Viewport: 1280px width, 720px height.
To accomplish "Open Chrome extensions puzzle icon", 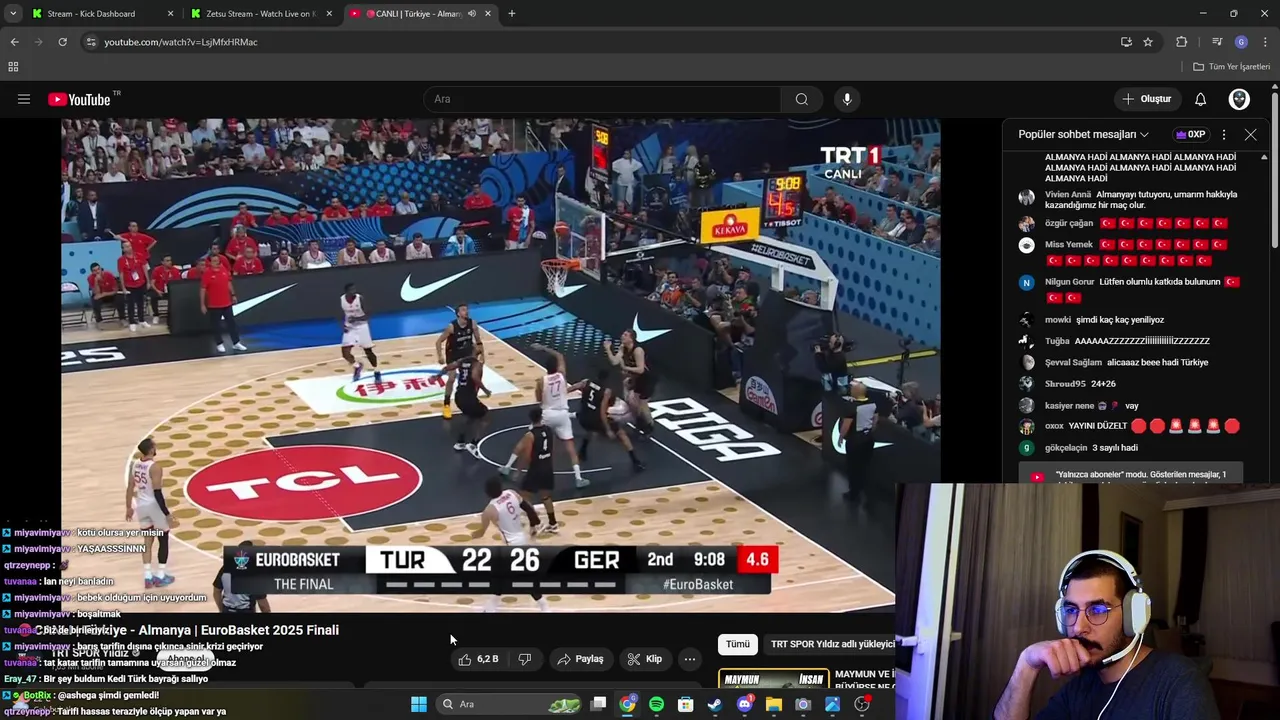I will pos(1181,42).
